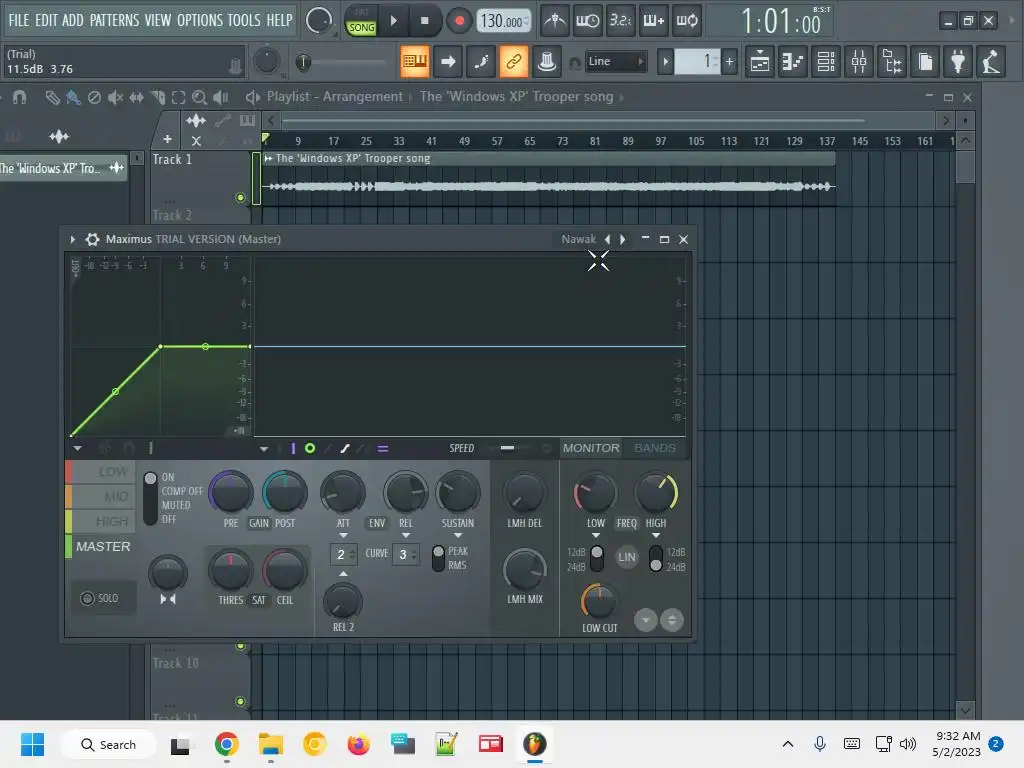
Task: Select the HIGH band
Action: point(101,521)
